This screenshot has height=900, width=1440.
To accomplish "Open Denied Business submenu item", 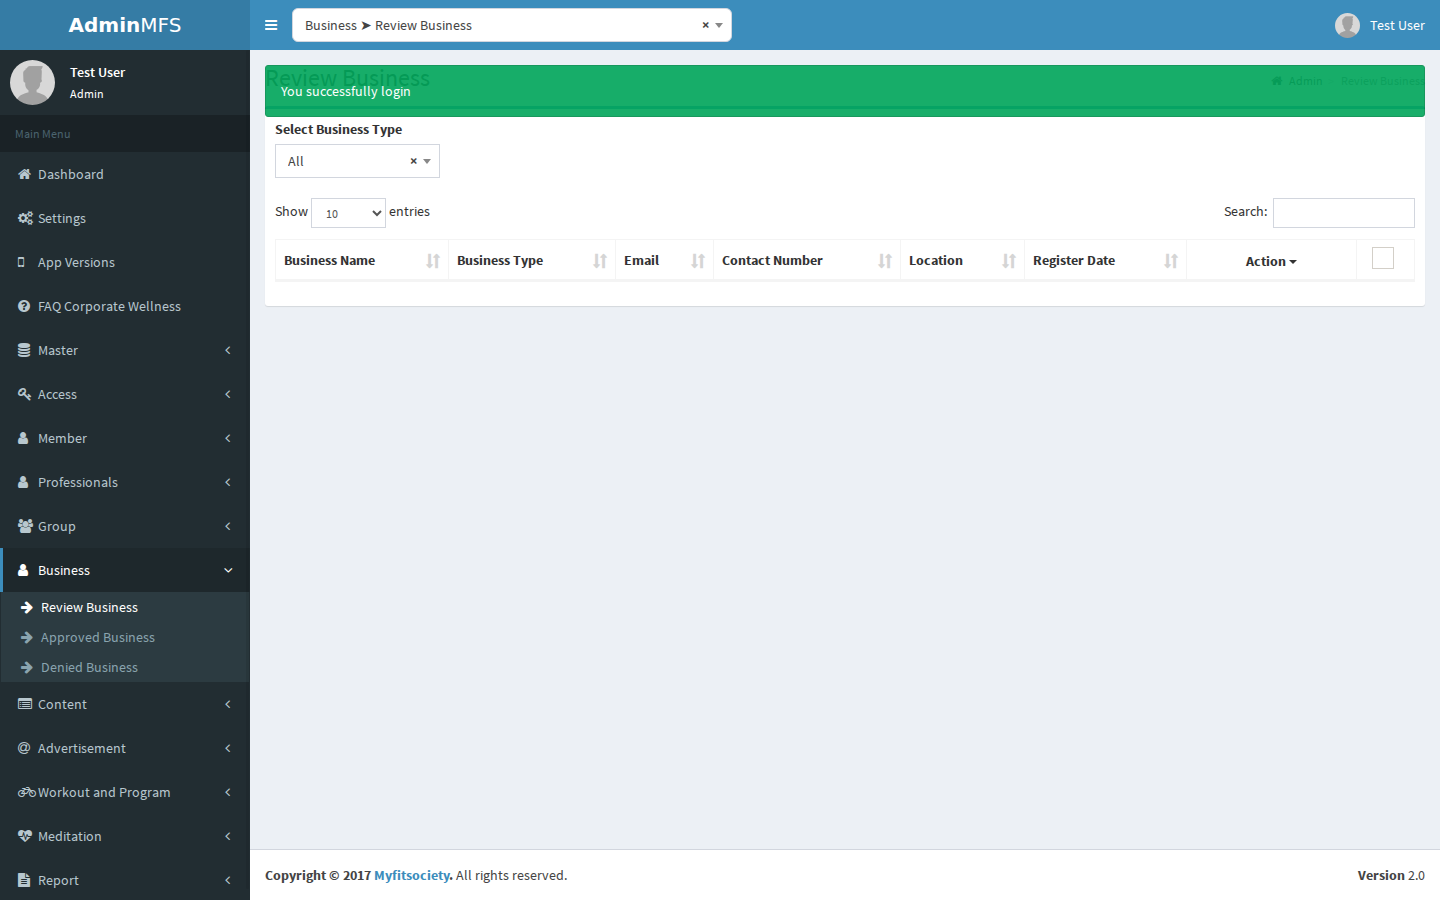I will [x=89, y=667].
